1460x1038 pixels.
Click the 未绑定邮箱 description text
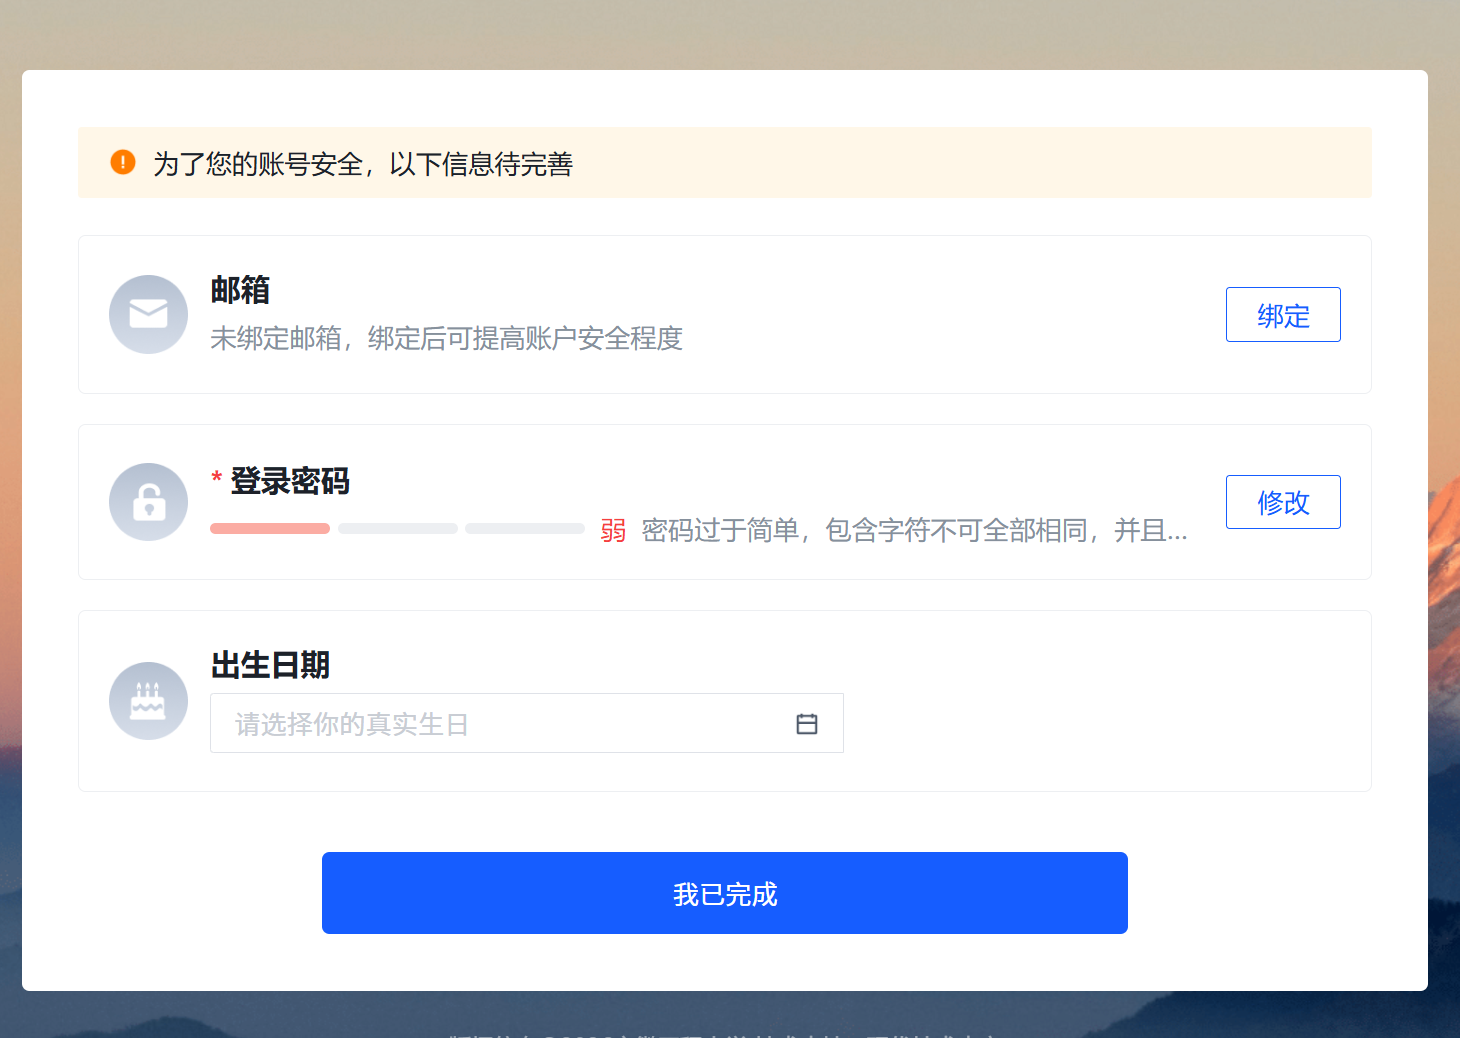tap(446, 339)
